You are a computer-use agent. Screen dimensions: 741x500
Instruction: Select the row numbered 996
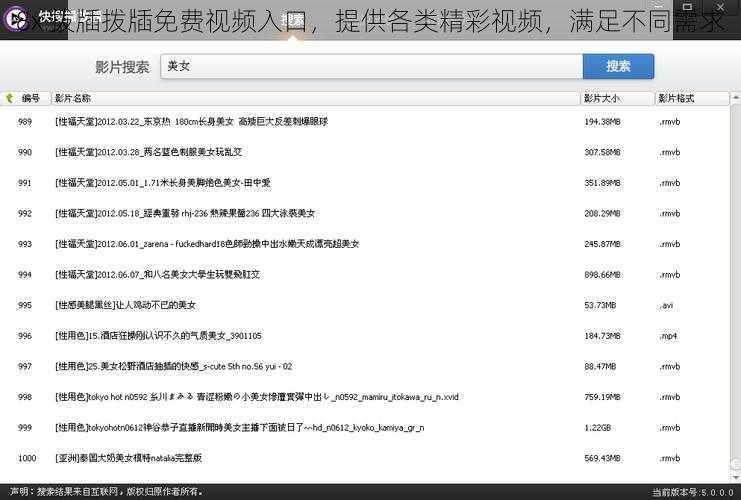pos(364,336)
